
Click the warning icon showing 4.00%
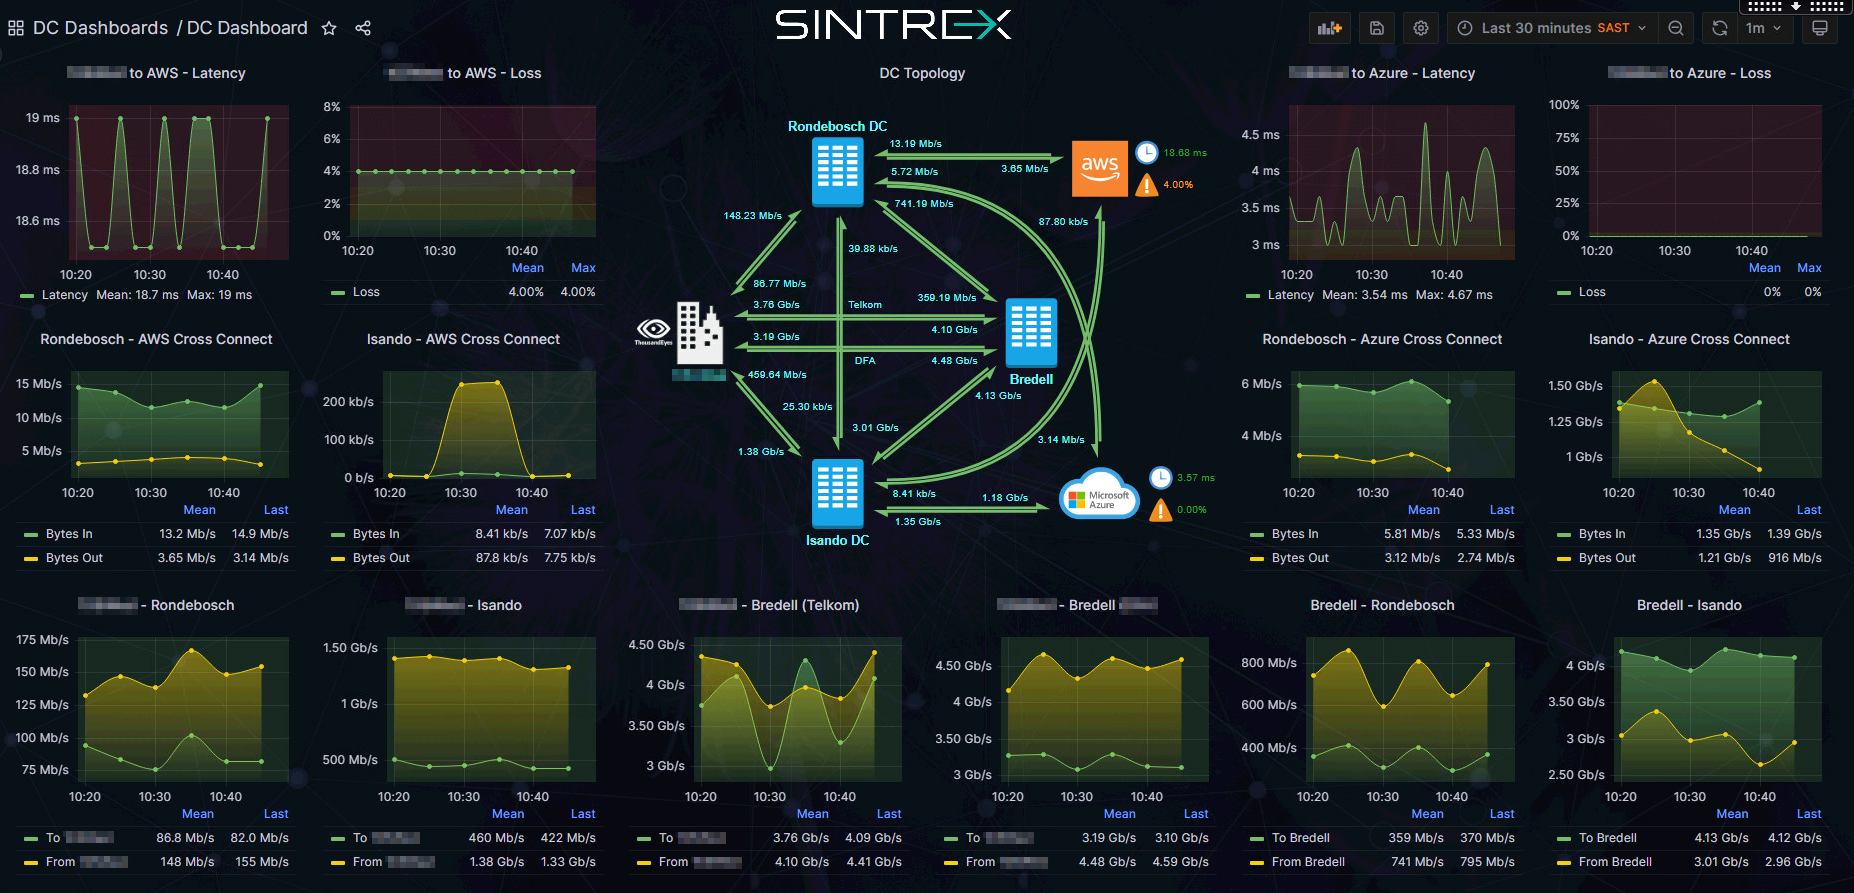[x=1147, y=184]
